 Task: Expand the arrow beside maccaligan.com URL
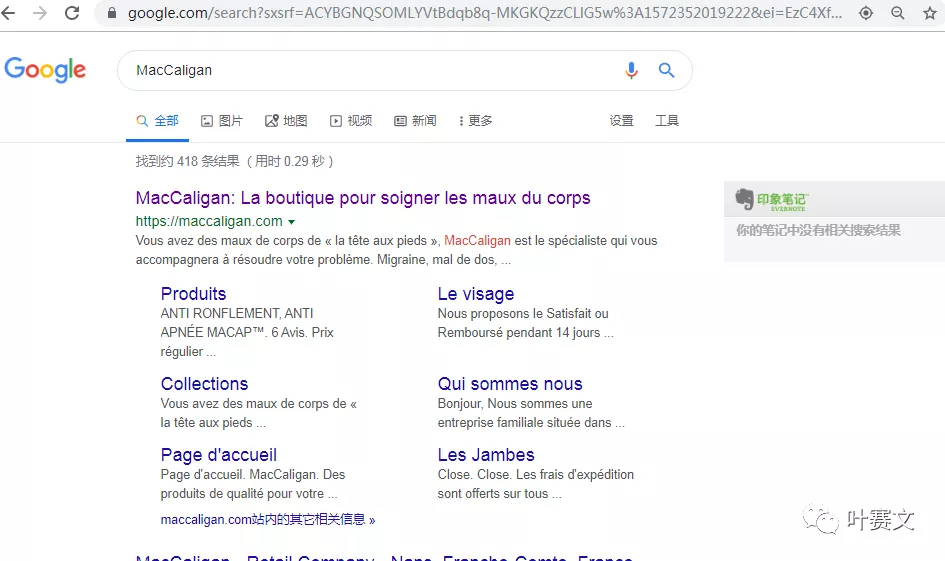[x=291, y=222]
